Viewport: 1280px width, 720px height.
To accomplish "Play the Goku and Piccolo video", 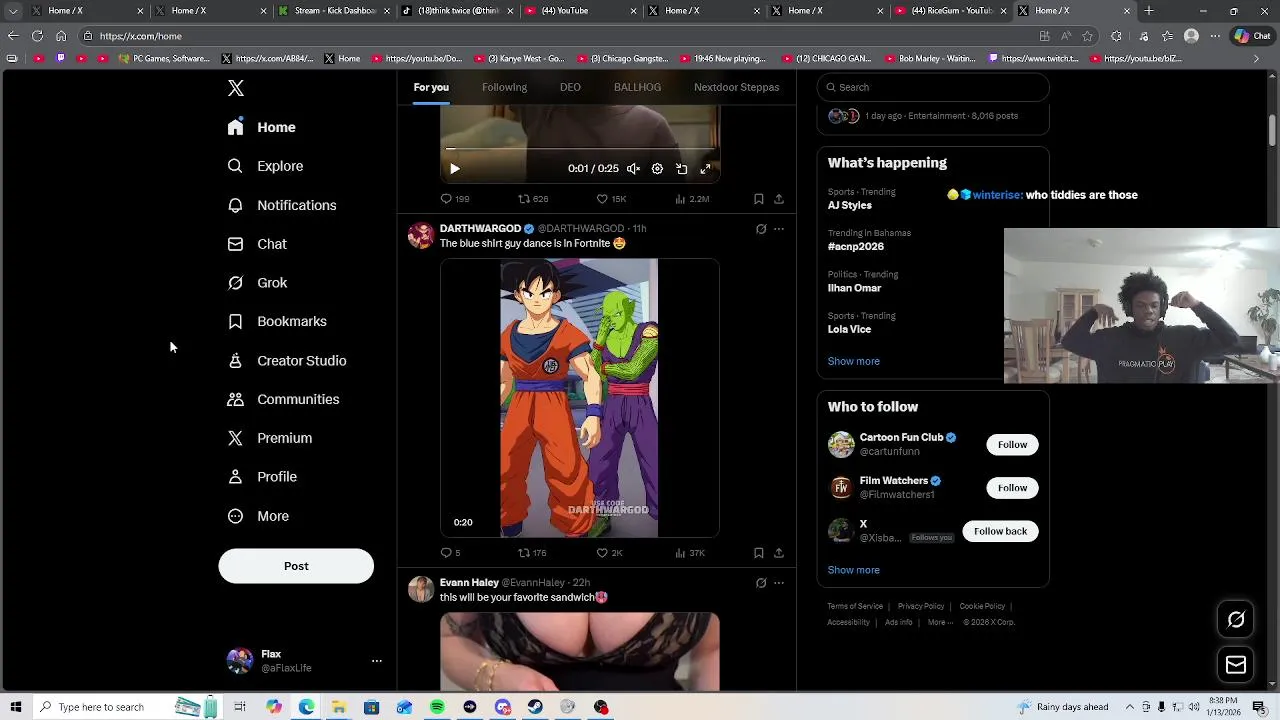I will 579,398.
